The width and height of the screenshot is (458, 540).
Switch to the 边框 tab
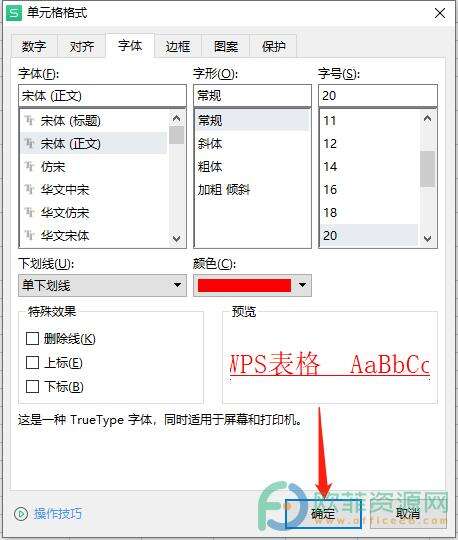[x=178, y=46]
